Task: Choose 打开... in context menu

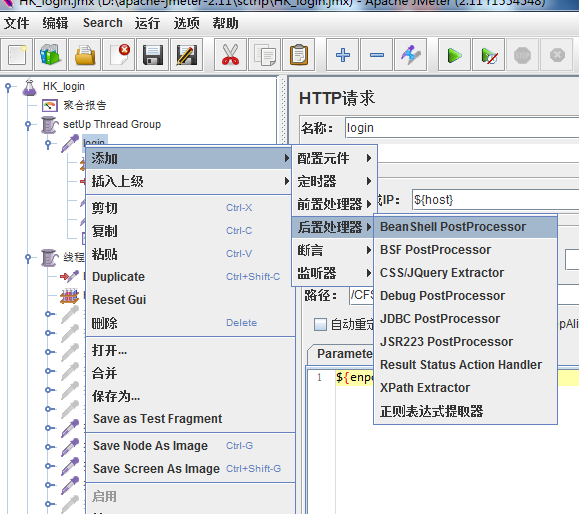Action: [190, 350]
